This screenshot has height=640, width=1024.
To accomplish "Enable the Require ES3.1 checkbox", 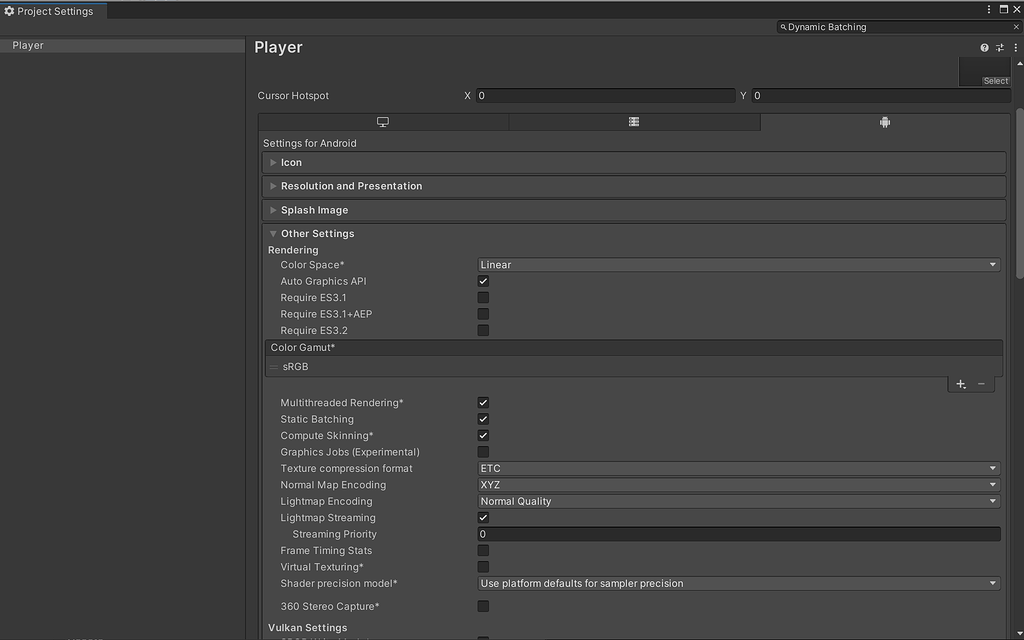I will [483, 297].
